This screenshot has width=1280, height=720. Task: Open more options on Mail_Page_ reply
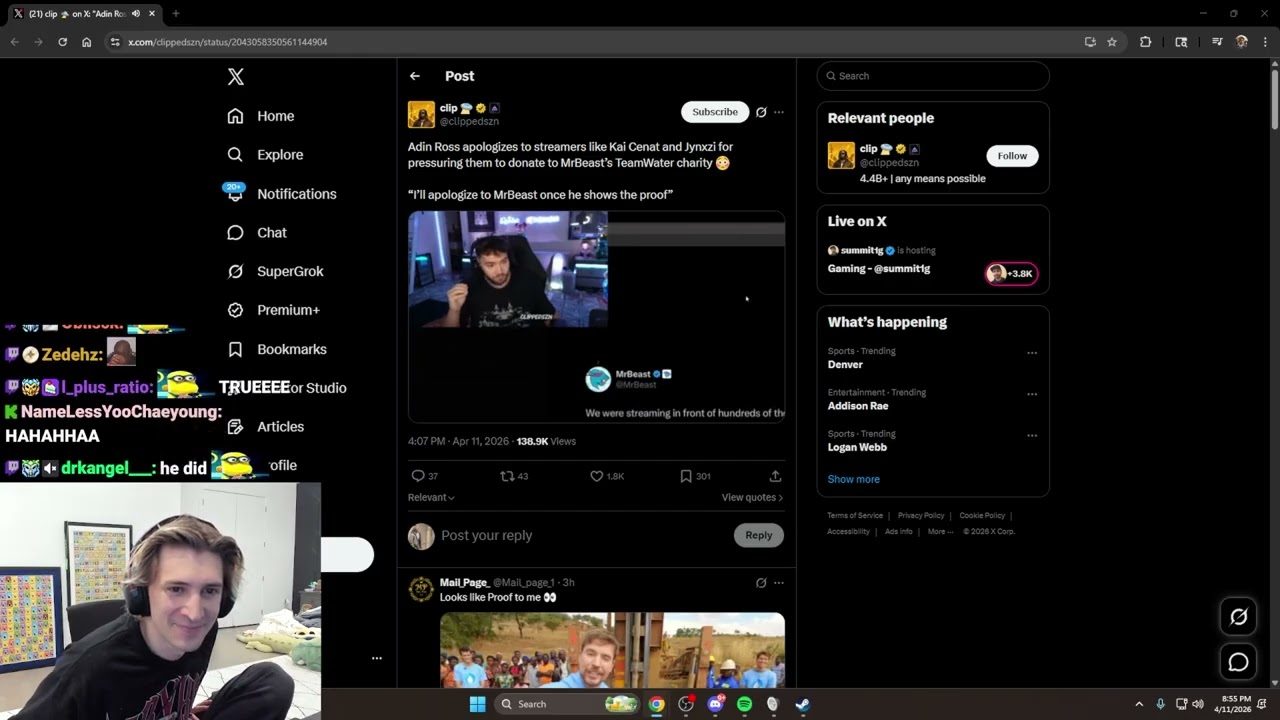pos(779,583)
